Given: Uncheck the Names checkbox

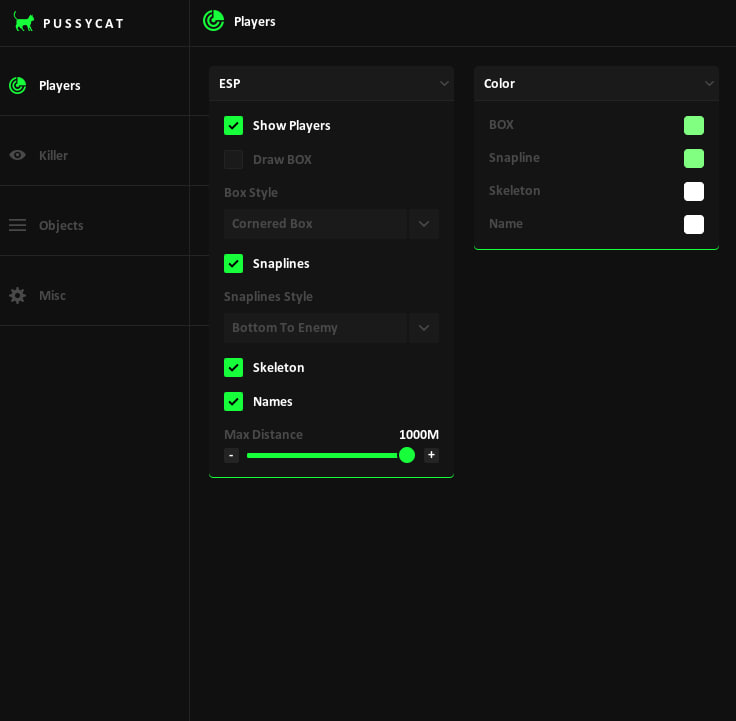Looking at the screenshot, I should coord(233,401).
